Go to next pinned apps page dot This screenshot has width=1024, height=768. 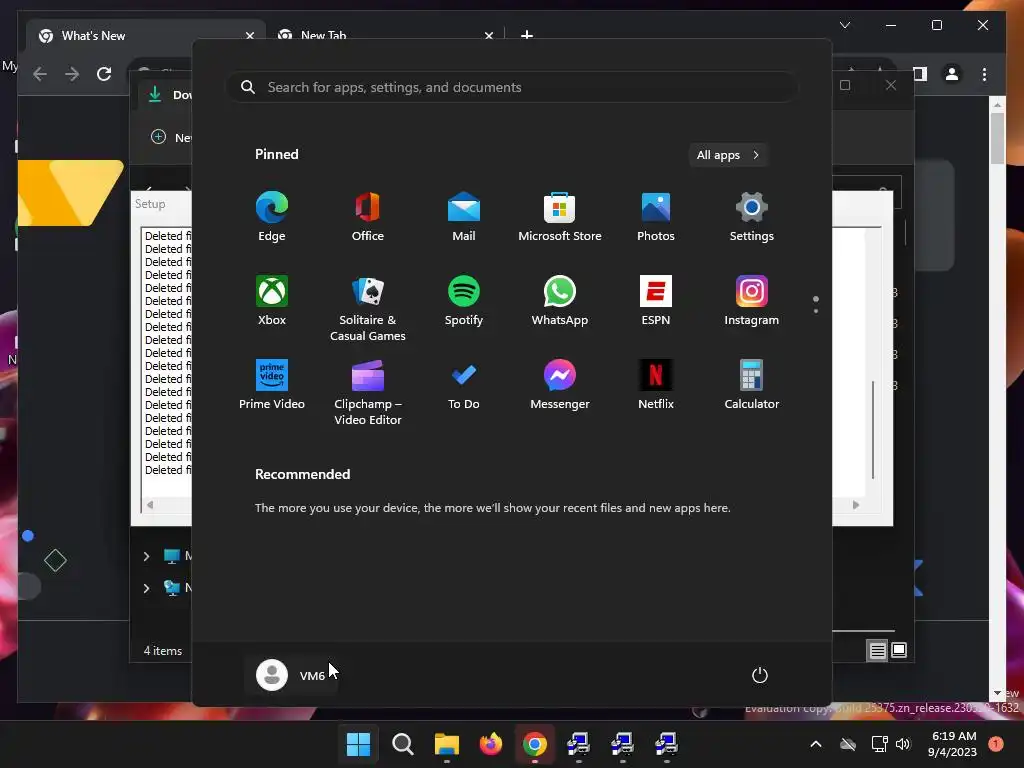(x=816, y=311)
